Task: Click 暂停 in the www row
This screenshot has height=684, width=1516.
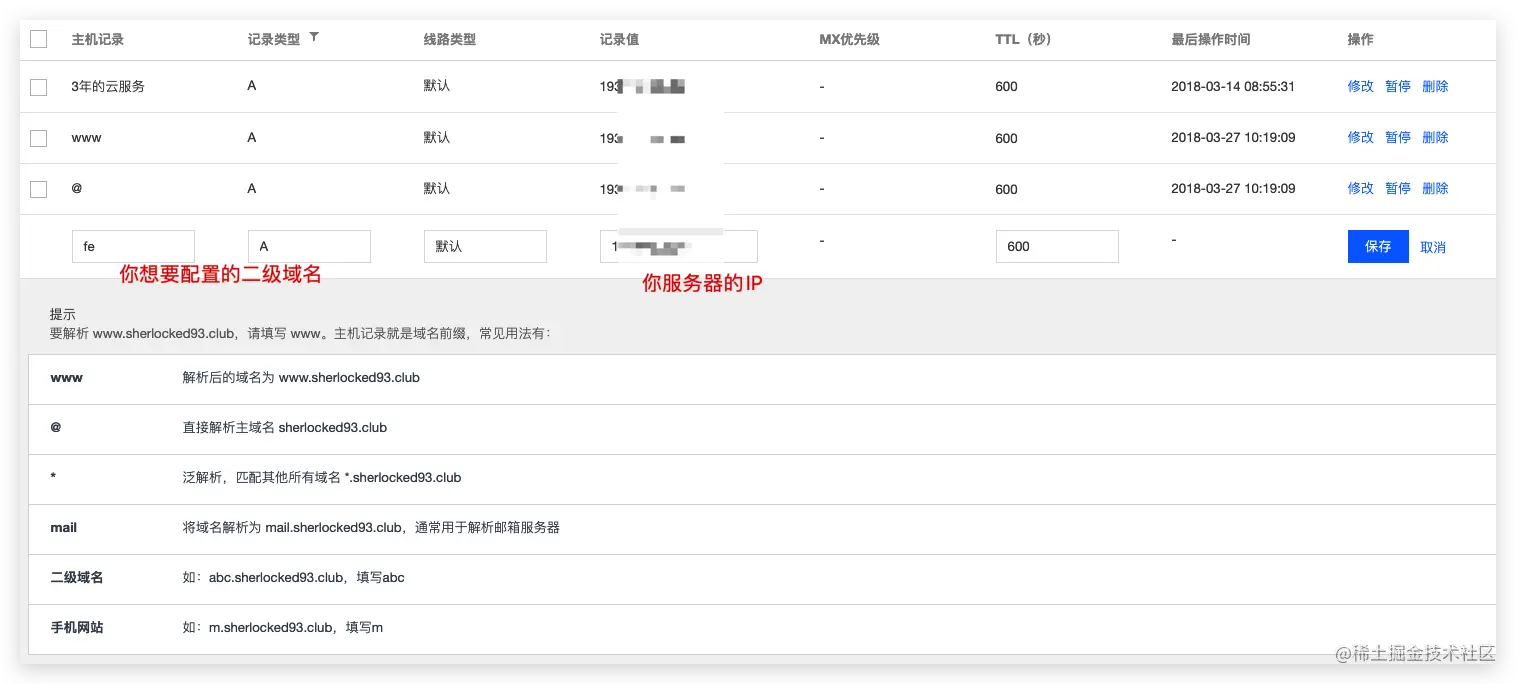Action: click(x=1398, y=137)
